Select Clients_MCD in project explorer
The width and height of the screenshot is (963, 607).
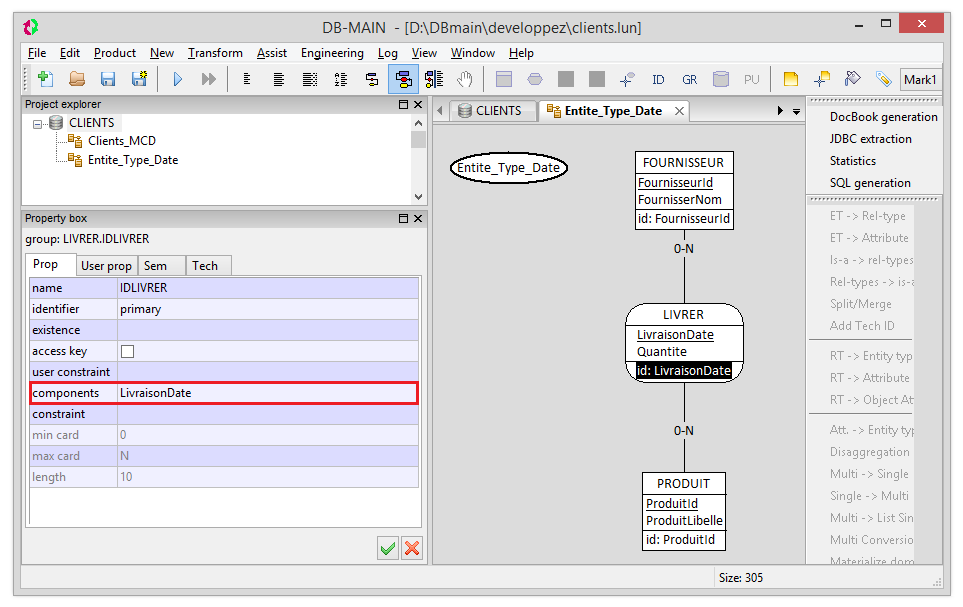122,141
